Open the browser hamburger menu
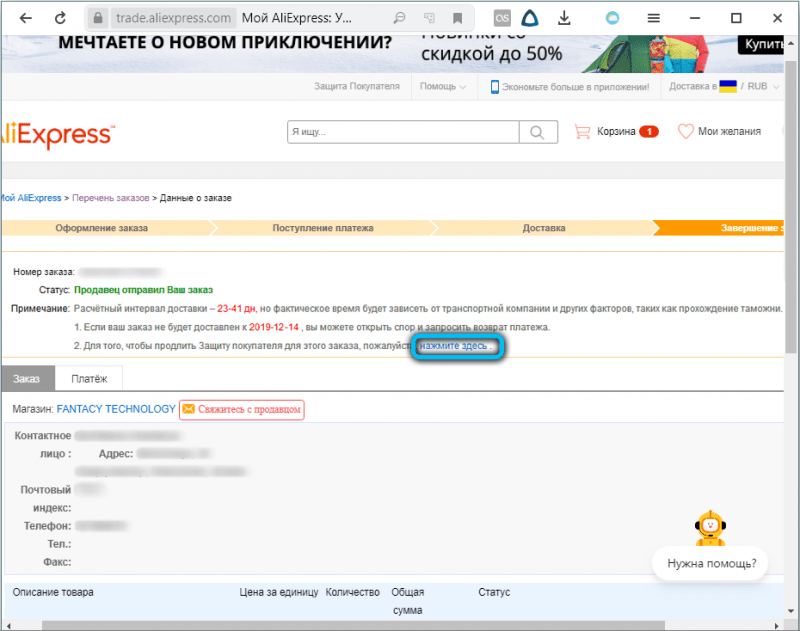Image resolution: width=800 pixels, height=631 pixels. pyautogui.click(x=654, y=18)
